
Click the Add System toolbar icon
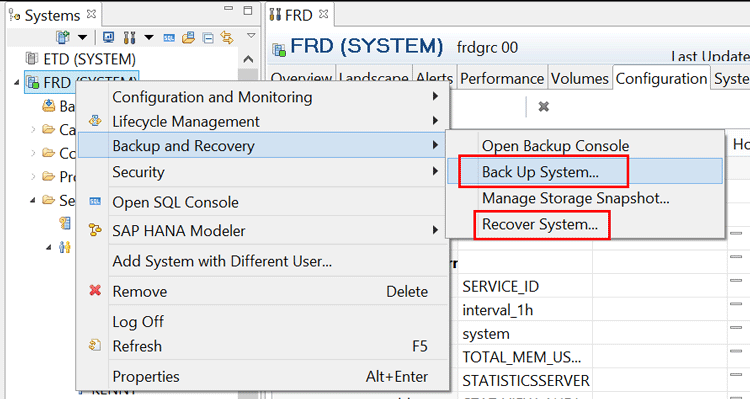63,37
